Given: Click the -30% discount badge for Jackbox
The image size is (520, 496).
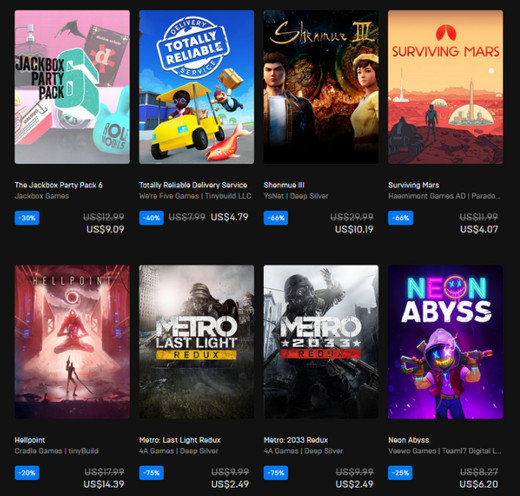Looking at the screenshot, I should [x=27, y=218].
